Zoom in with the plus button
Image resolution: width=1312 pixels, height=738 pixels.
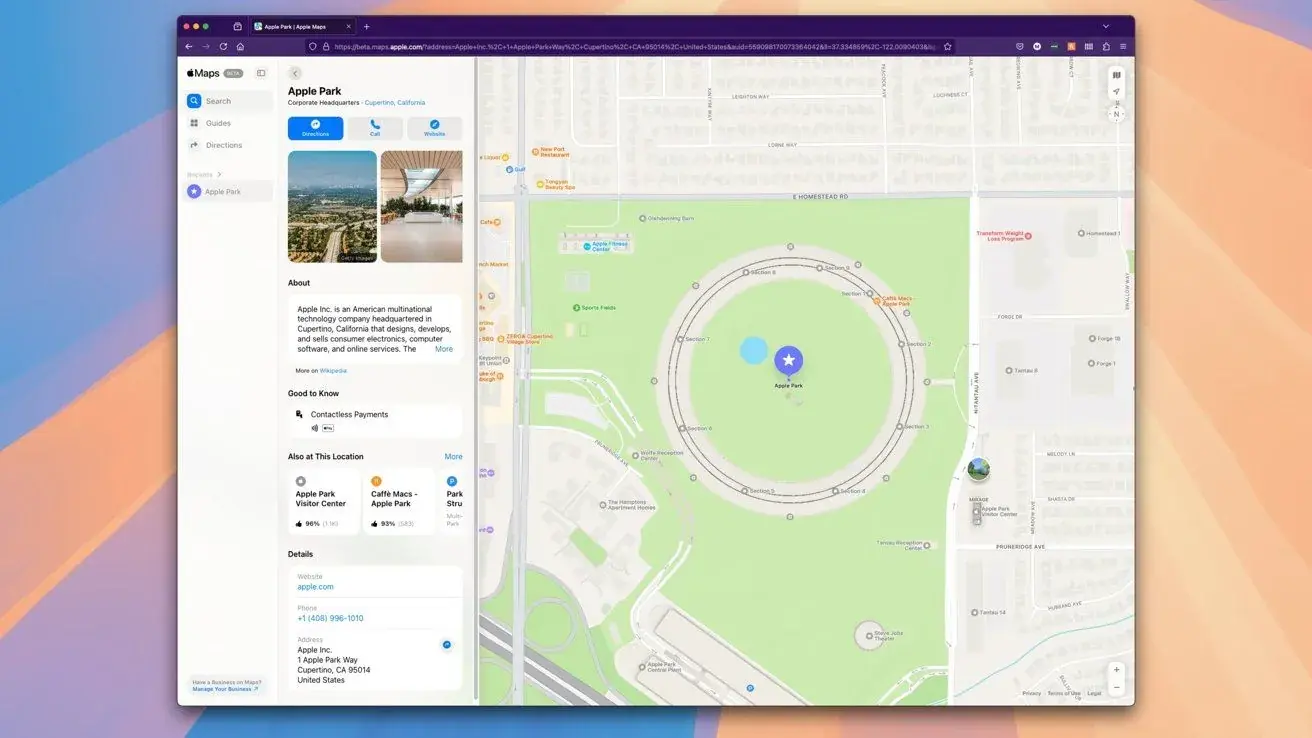click(1117, 669)
